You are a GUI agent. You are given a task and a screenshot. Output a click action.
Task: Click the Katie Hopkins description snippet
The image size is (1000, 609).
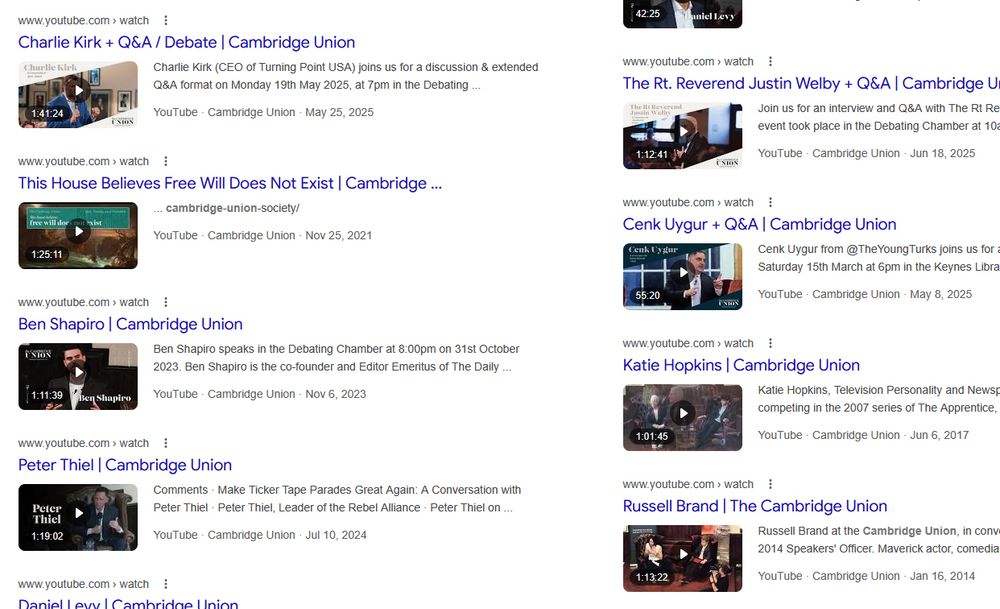click(879, 399)
